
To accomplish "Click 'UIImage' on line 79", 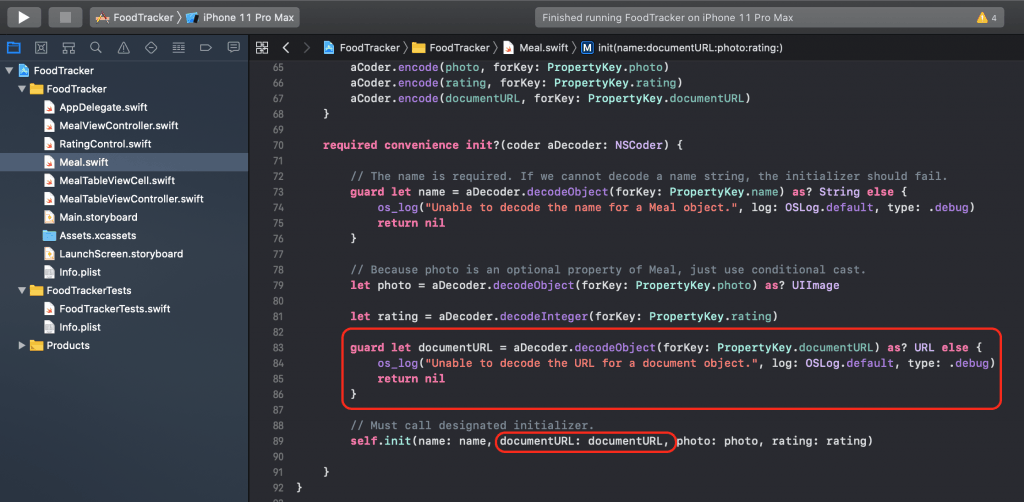I will click(x=816, y=285).
